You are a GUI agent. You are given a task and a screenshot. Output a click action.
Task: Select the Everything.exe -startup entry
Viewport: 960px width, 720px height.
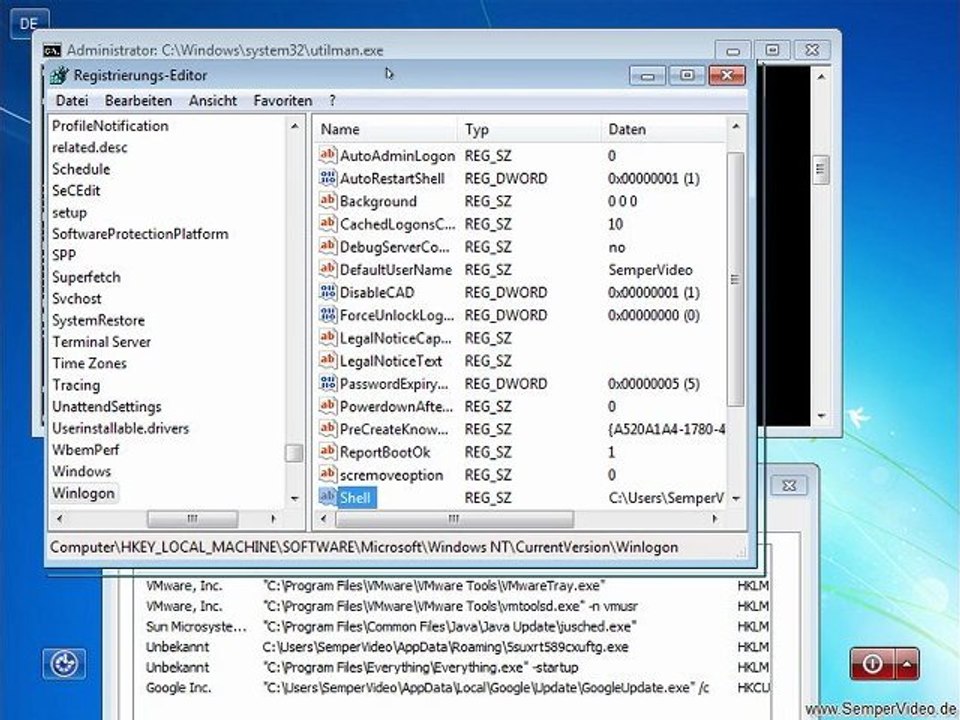coord(456,667)
